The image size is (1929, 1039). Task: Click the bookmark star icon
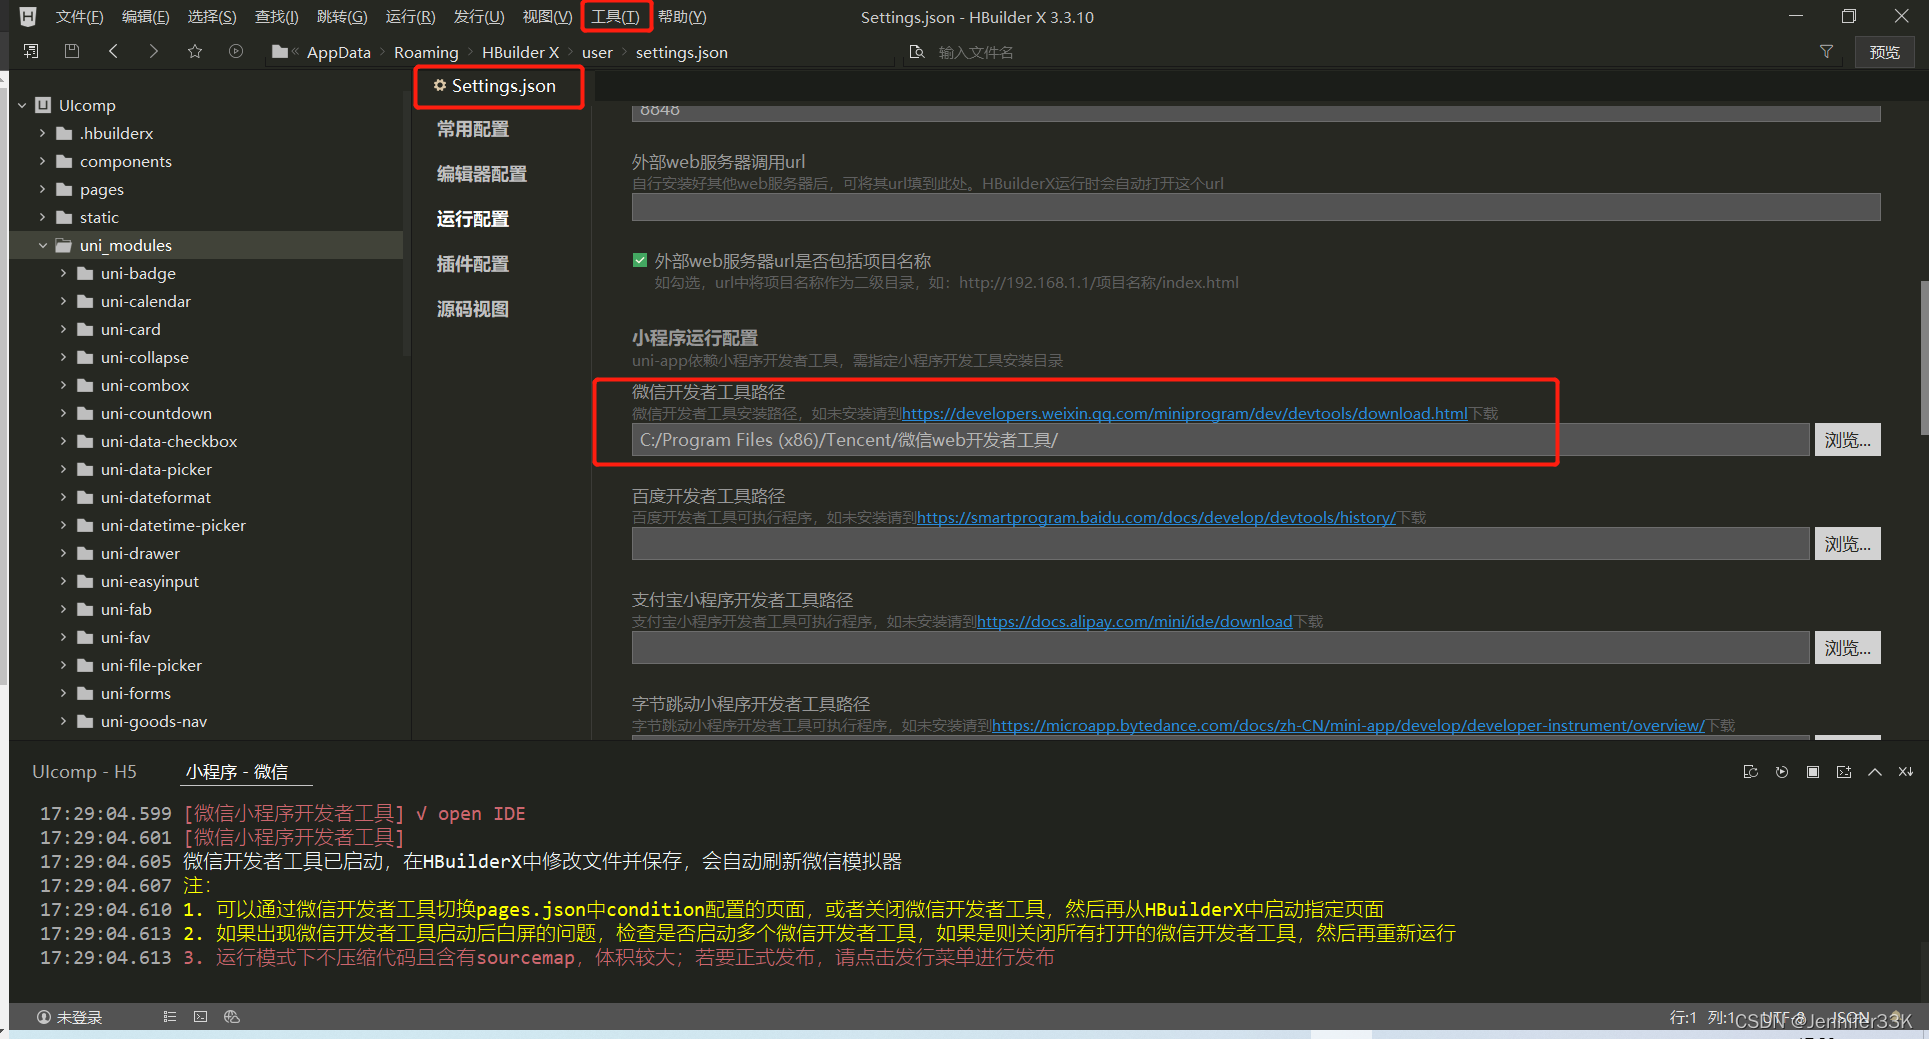[x=195, y=51]
